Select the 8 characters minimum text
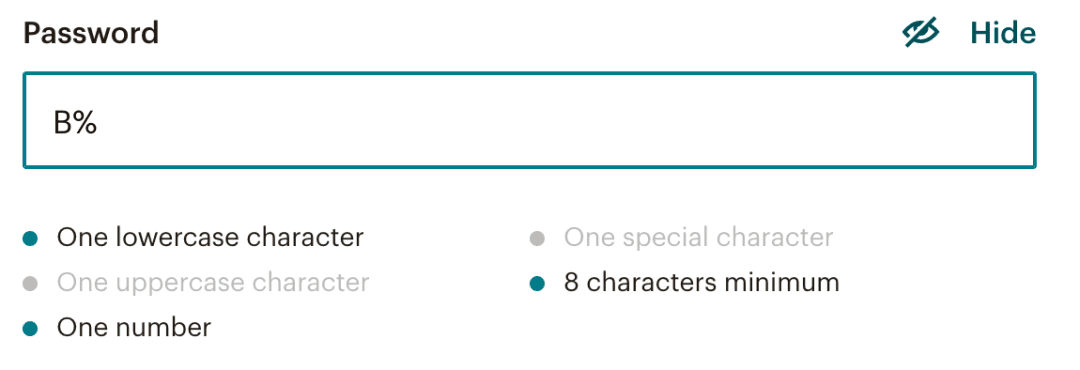Screen dimensions: 1080x370 click(x=701, y=282)
